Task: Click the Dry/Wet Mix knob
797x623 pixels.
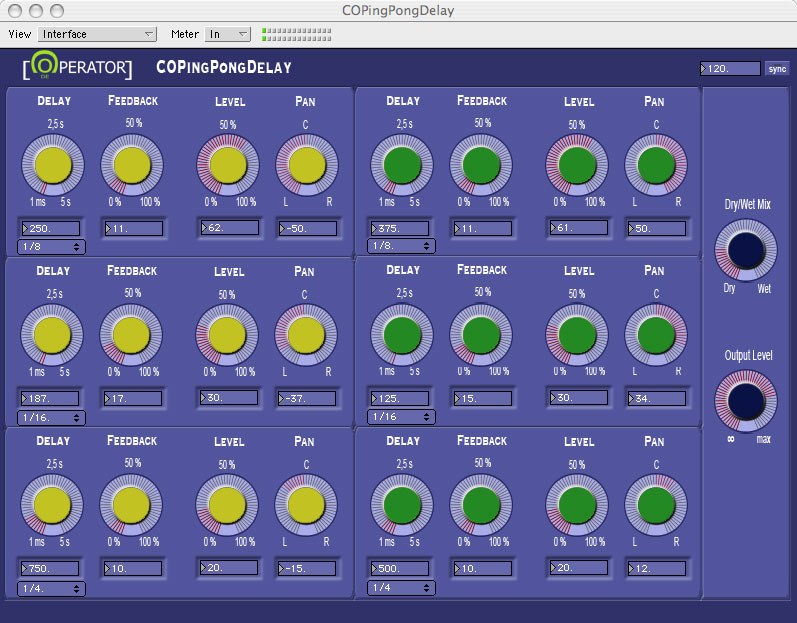Action: [746, 250]
